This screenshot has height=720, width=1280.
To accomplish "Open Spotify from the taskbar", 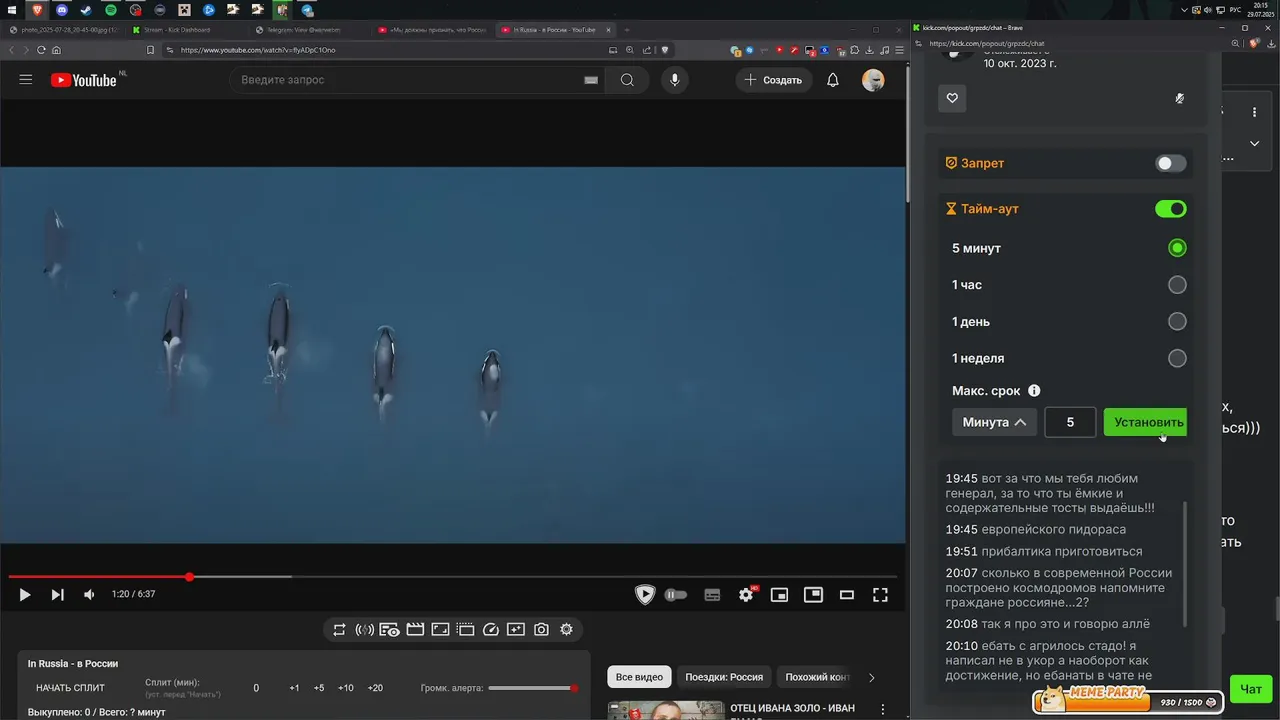I will coord(110,10).
